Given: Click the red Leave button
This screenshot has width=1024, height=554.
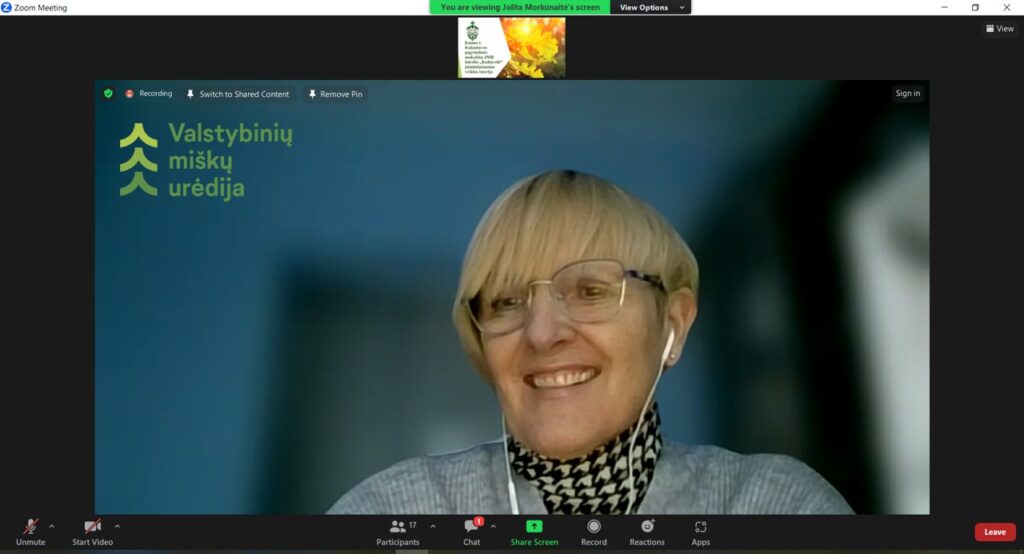Looking at the screenshot, I should pos(995,532).
